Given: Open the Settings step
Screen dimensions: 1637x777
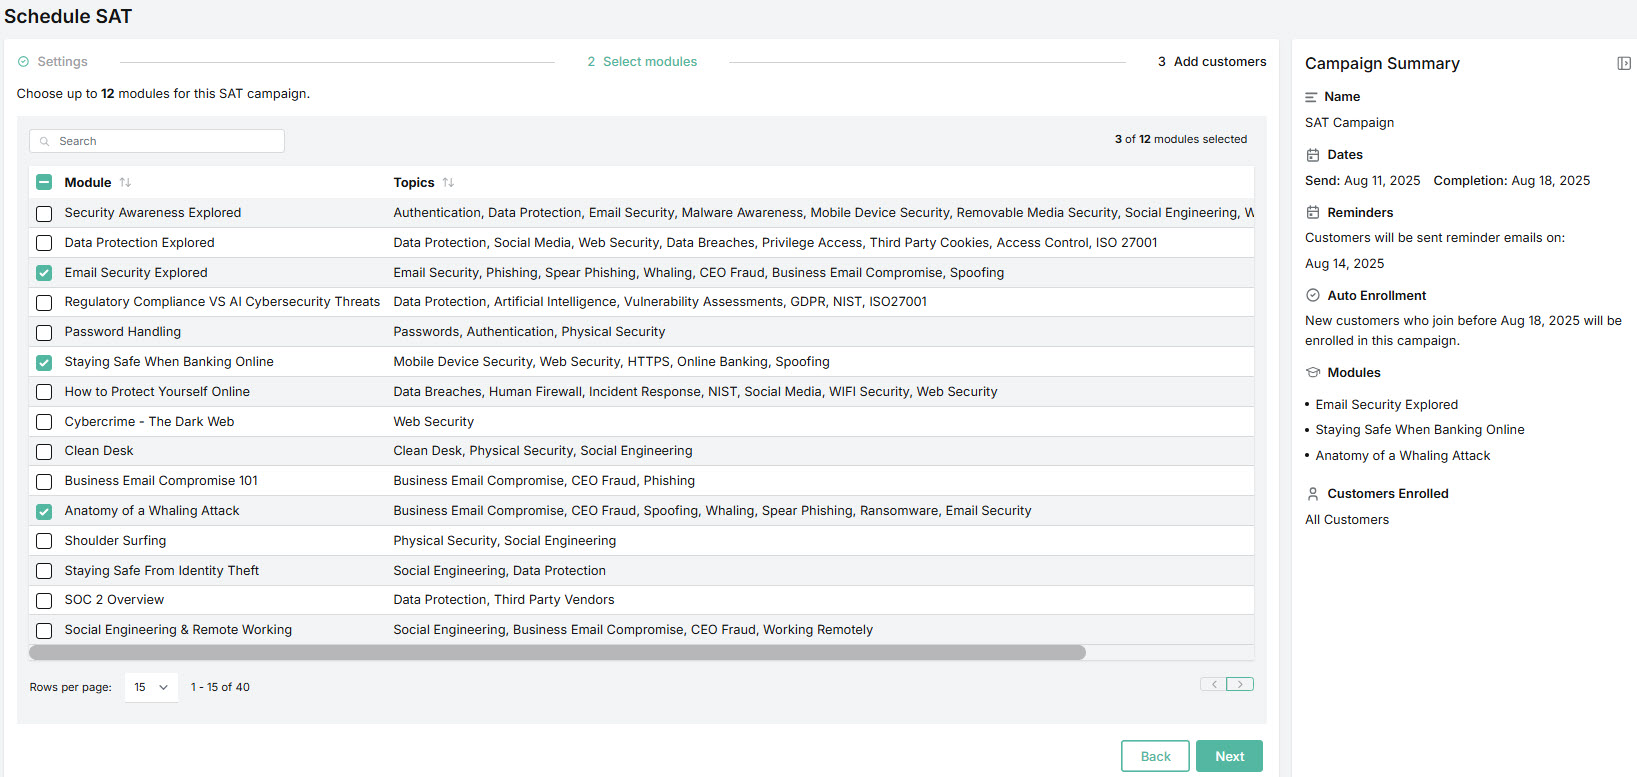Looking at the screenshot, I should tap(62, 62).
